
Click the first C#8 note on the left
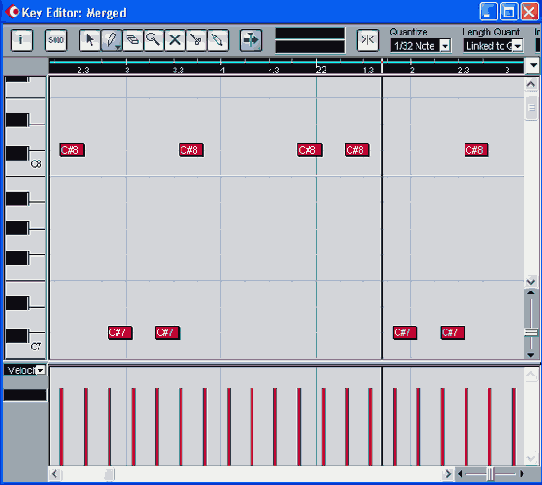click(72, 150)
